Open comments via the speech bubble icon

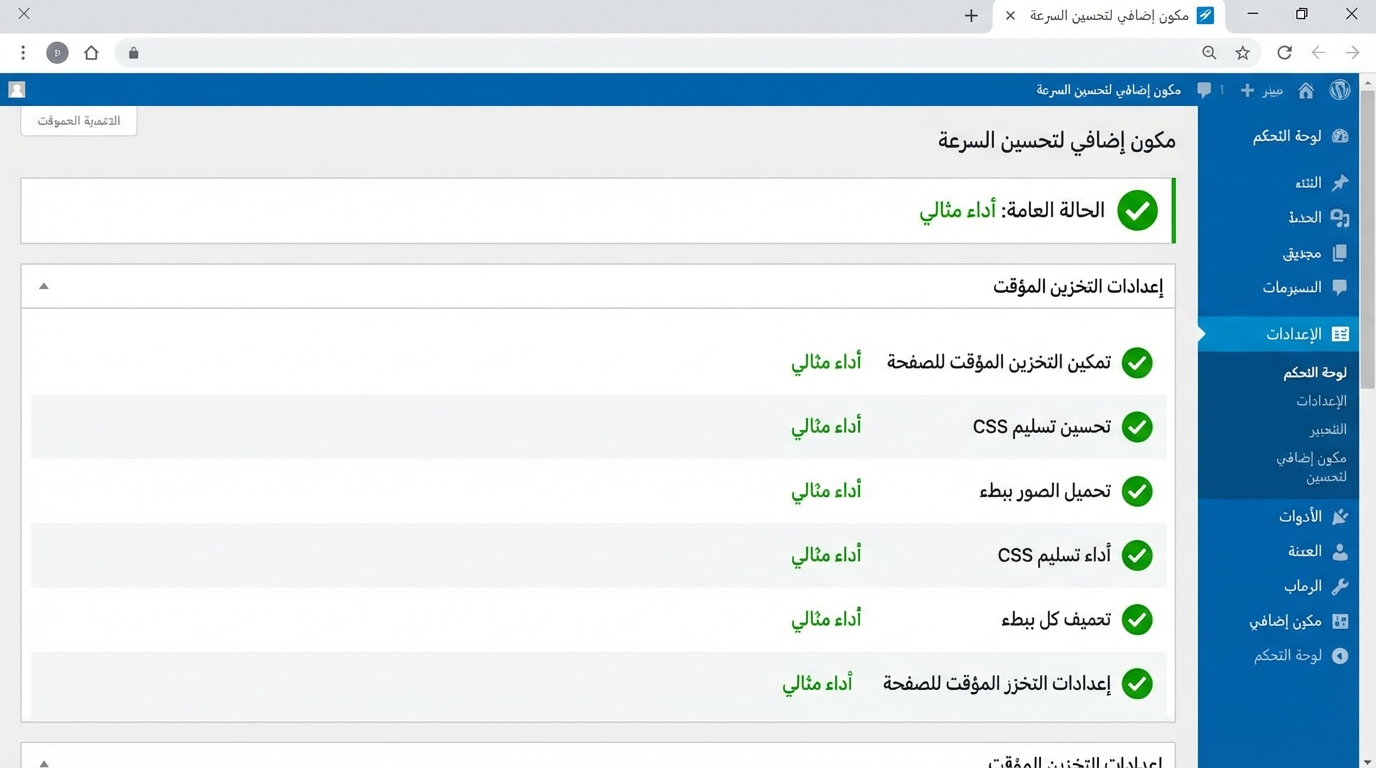pyautogui.click(x=1203, y=89)
